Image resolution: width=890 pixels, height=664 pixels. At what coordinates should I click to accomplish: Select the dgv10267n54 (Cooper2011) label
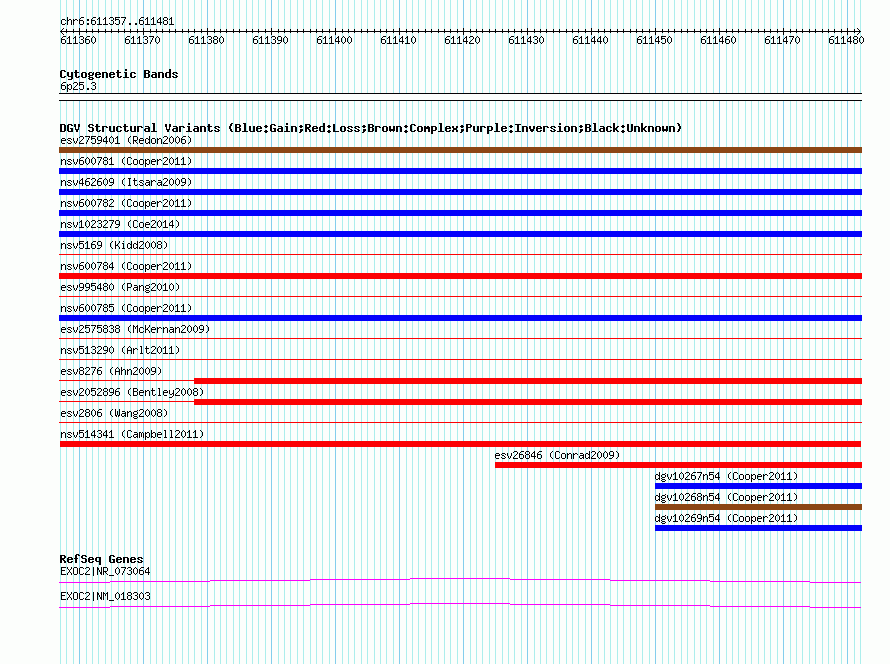(x=726, y=476)
